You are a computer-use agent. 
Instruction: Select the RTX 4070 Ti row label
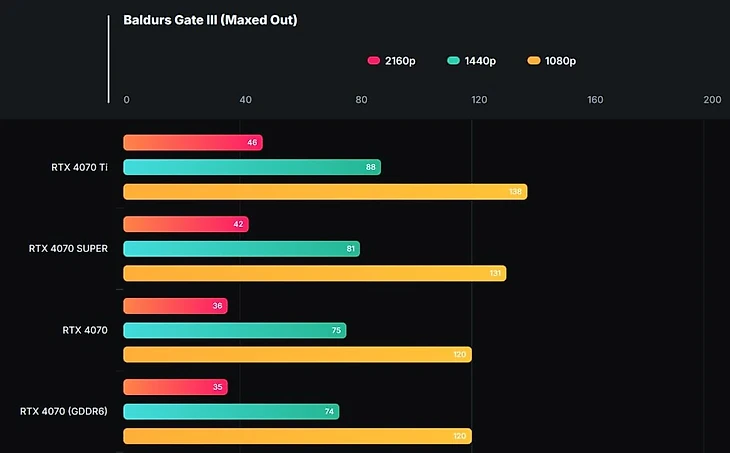80,167
